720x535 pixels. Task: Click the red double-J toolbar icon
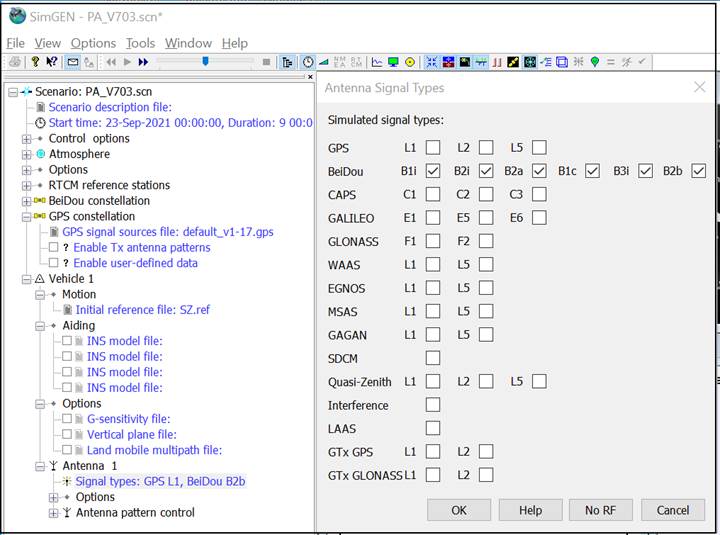coord(497,62)
